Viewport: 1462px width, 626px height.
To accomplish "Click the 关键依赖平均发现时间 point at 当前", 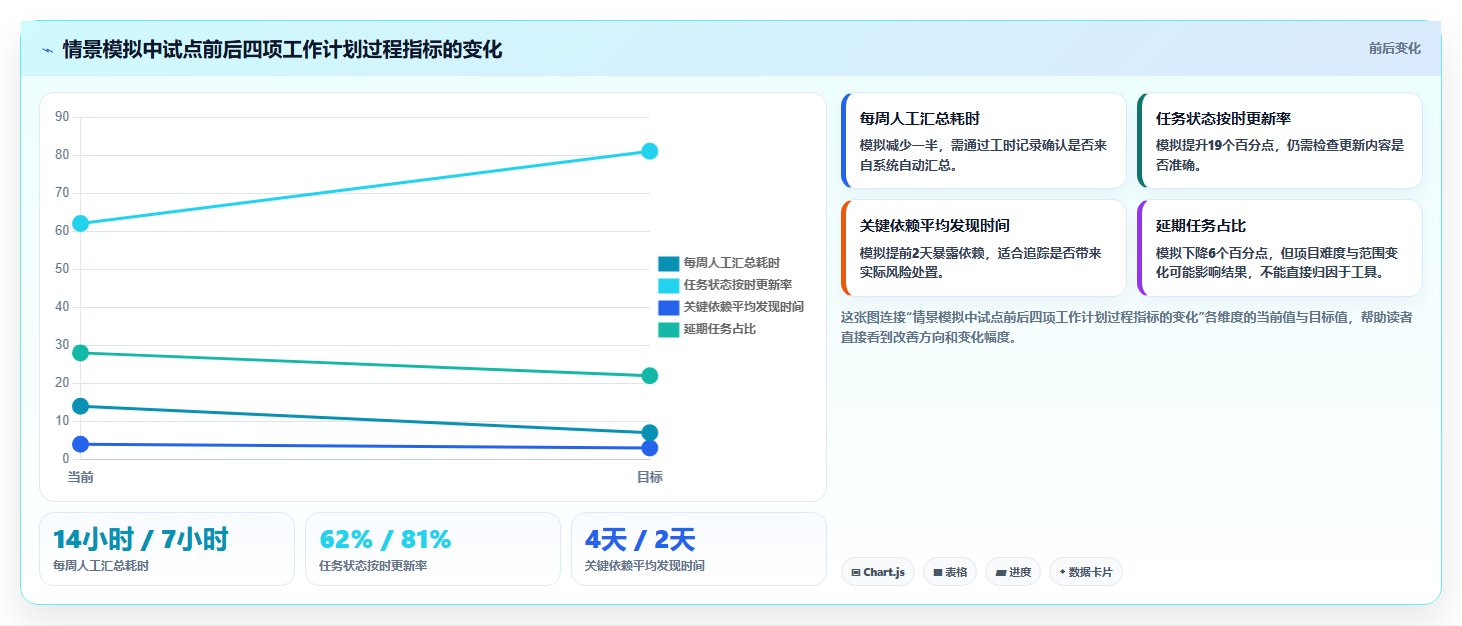I will pyautogui.click(x=81, y=444).
